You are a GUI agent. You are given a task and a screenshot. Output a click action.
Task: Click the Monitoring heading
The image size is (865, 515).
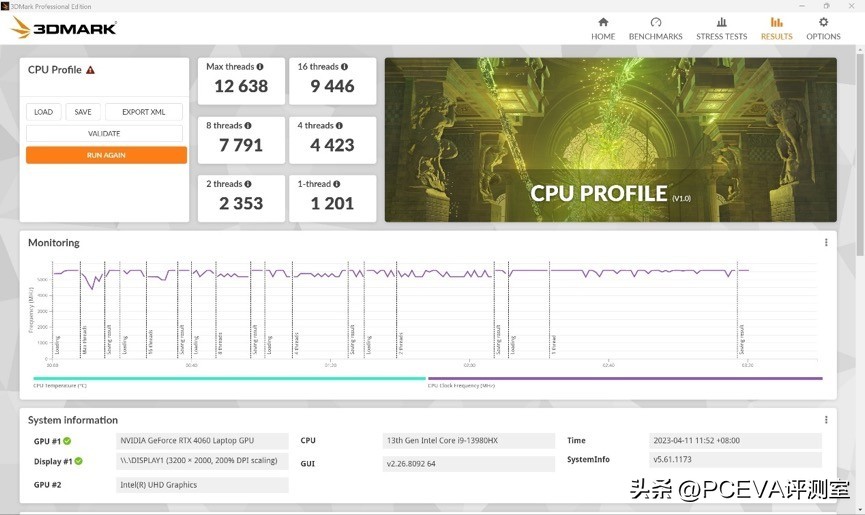[54, 243]
